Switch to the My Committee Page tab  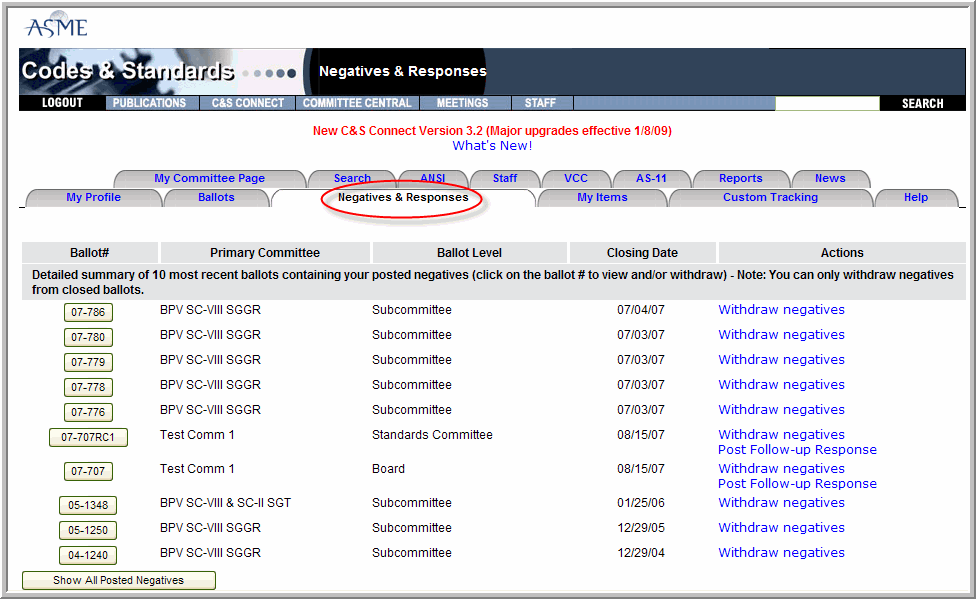(210, 178)
